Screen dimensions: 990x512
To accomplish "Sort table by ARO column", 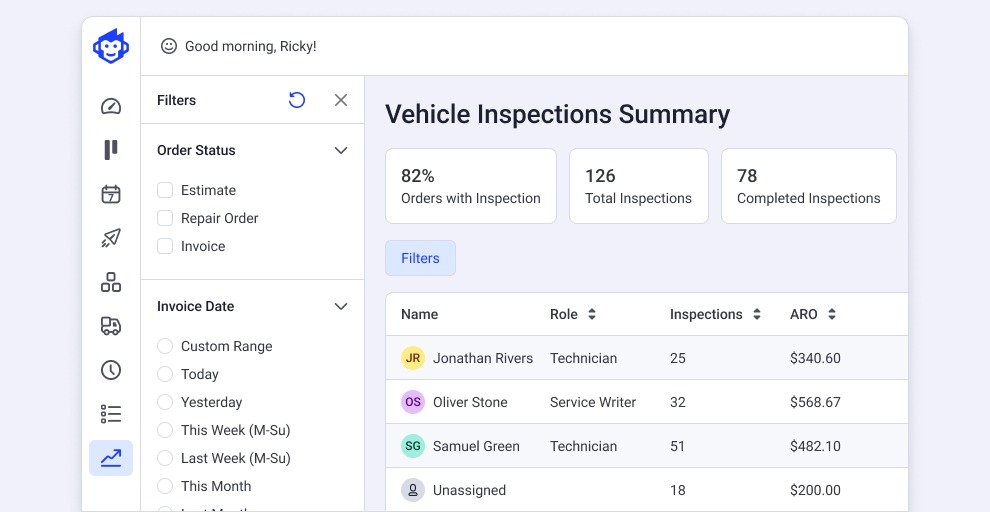I will click(832, 314).
